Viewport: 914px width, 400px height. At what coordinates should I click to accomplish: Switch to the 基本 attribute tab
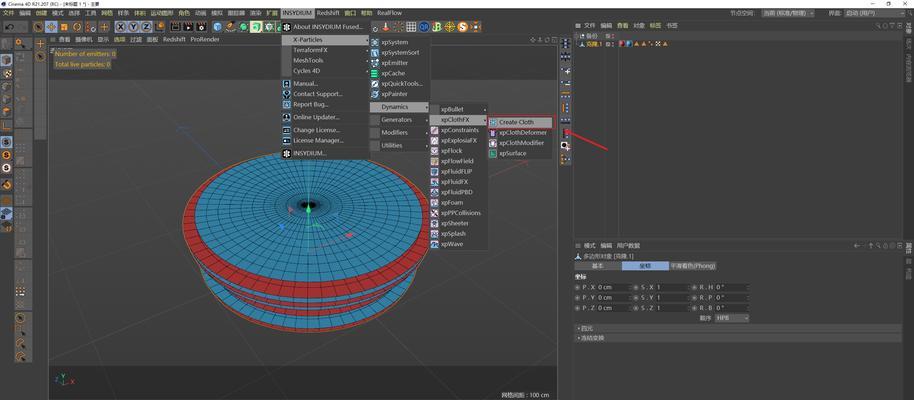(597, 266)
